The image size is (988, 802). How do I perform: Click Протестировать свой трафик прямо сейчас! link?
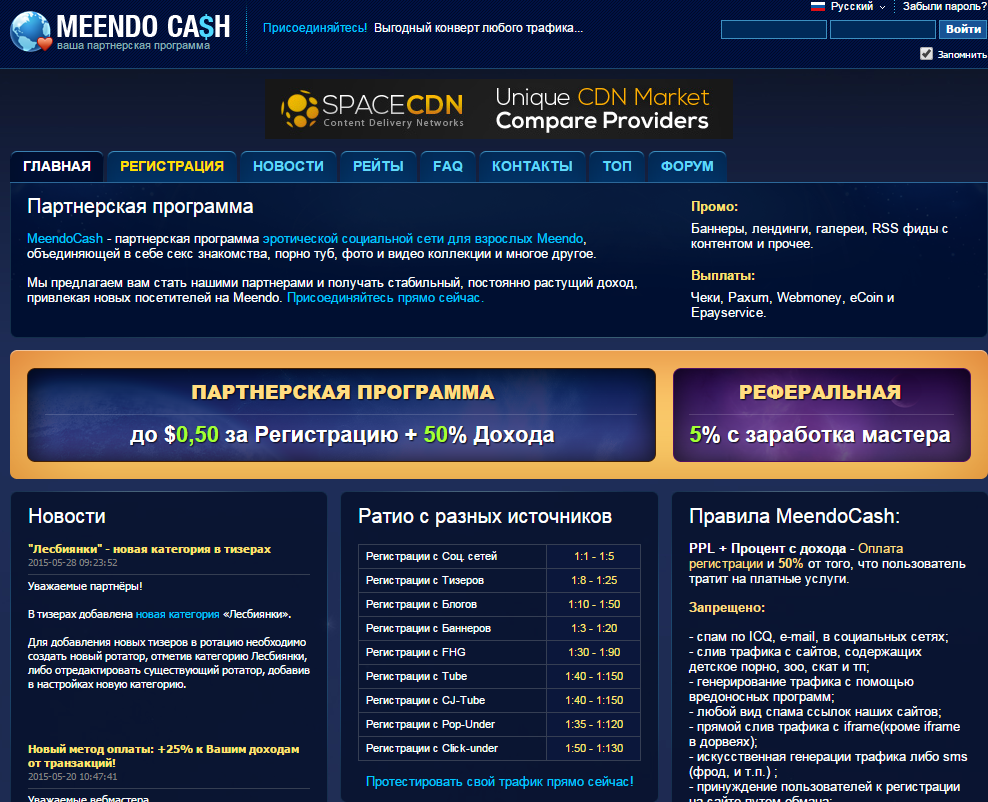pos(500,782)
